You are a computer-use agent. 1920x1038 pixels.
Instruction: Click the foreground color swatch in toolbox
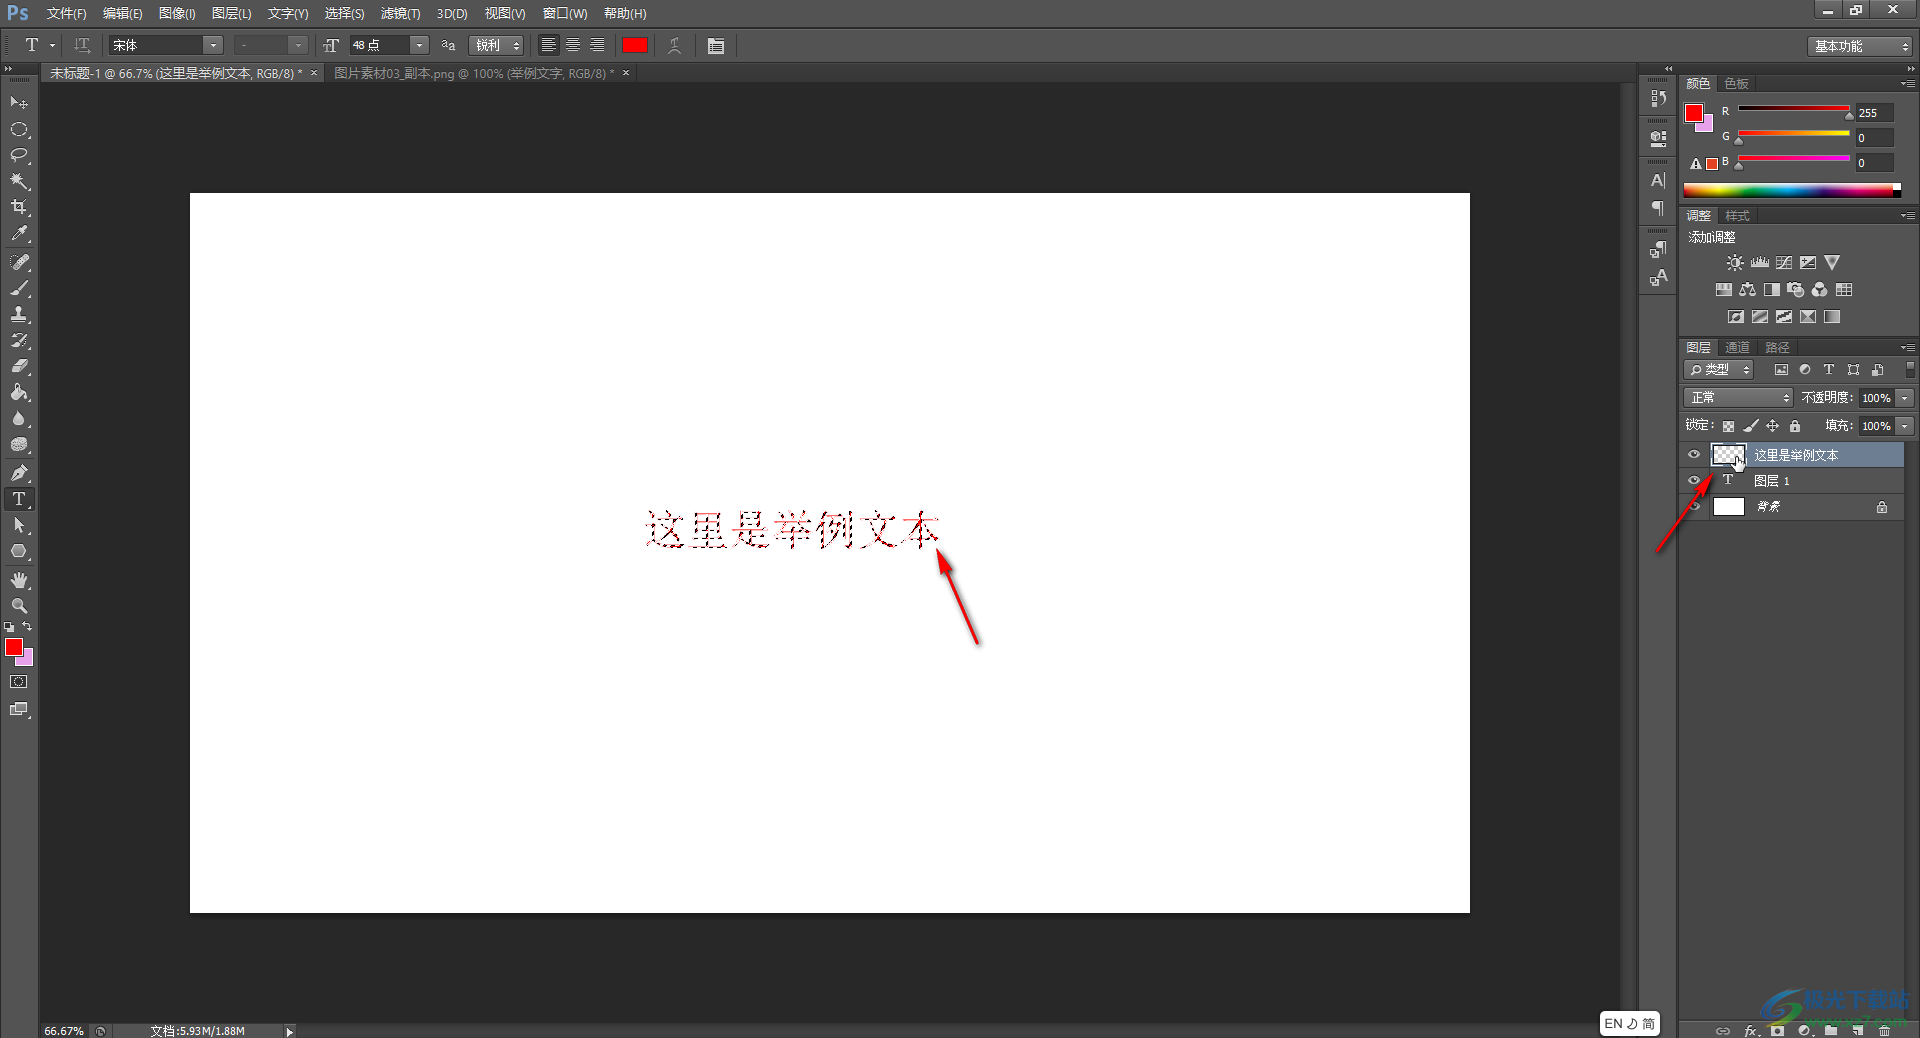pos(14,648)
